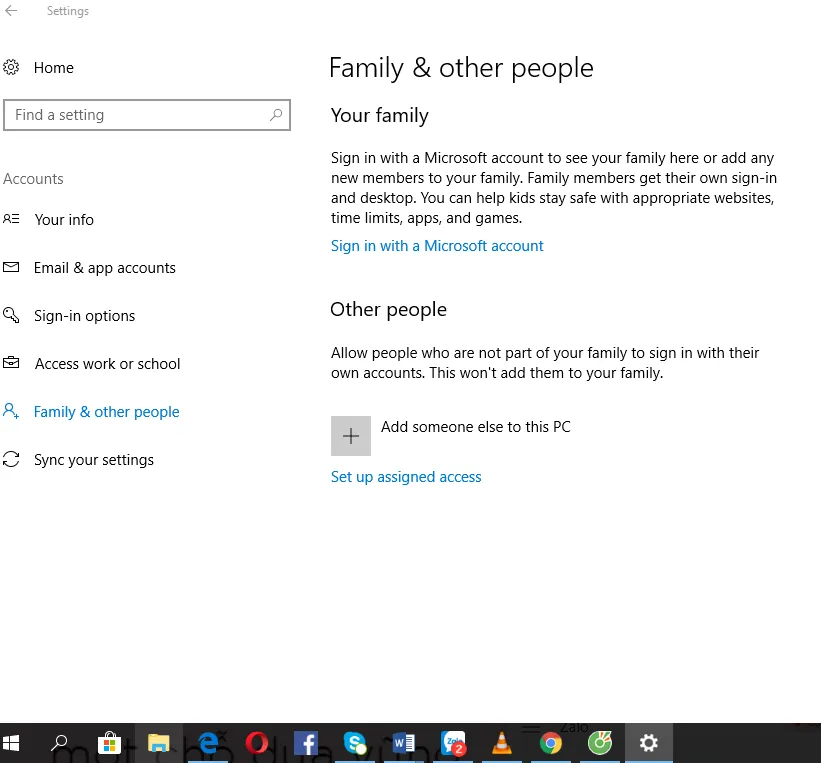821x763 pixels.
Task: Select Sign-in options
Action: pyautogui.click(x=84, y=316)
